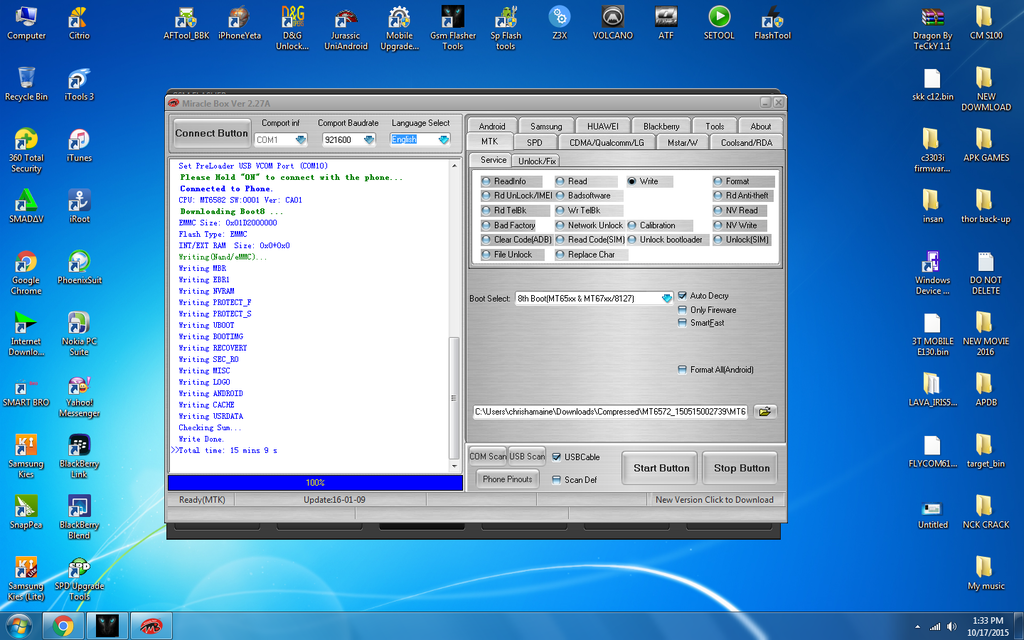The width and height of the screenshot is (1024, 640).
Task: Click the blue 100% progress bar
Action: click(x=315, y=483)
